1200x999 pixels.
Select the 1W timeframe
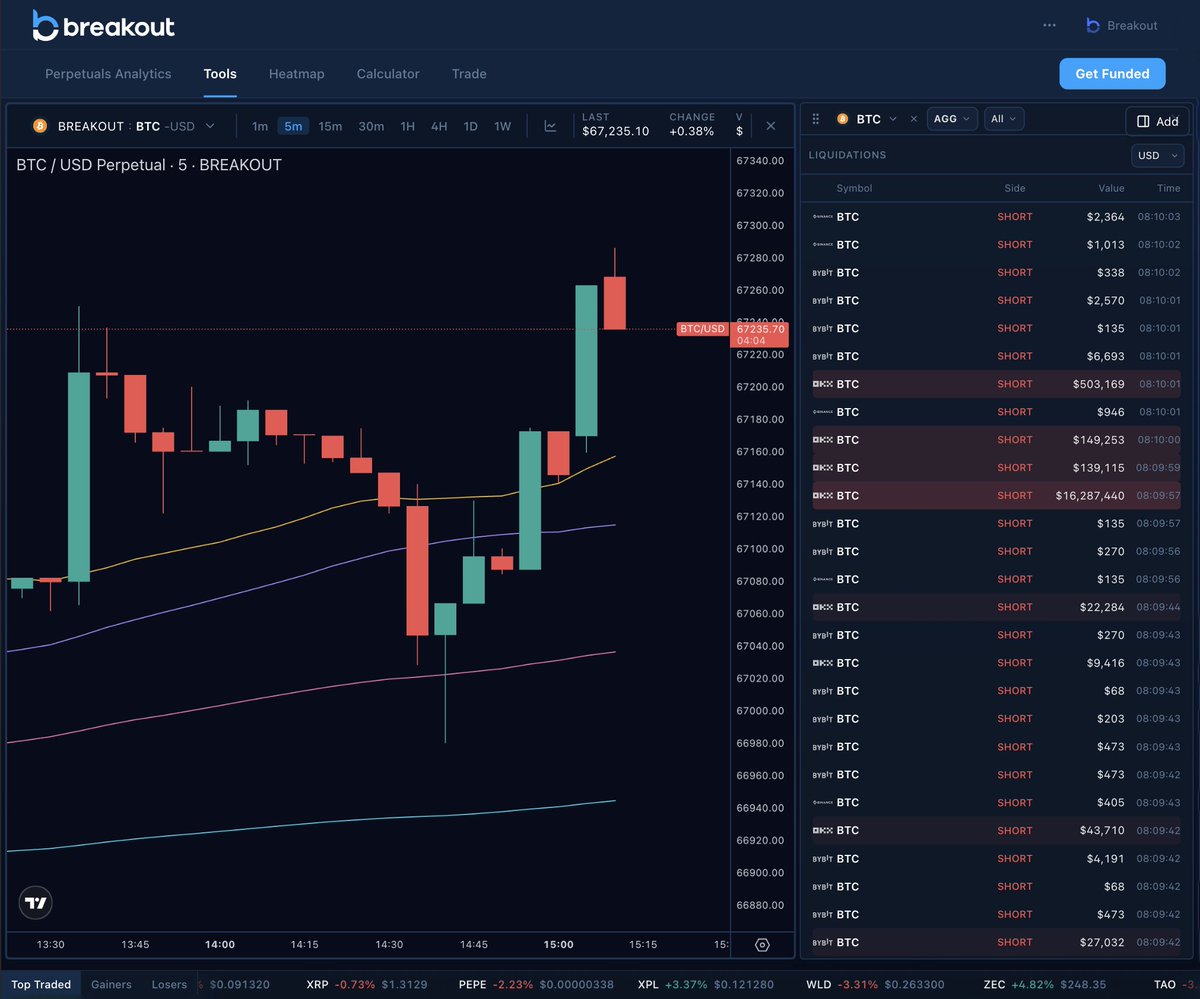(502, 126)
